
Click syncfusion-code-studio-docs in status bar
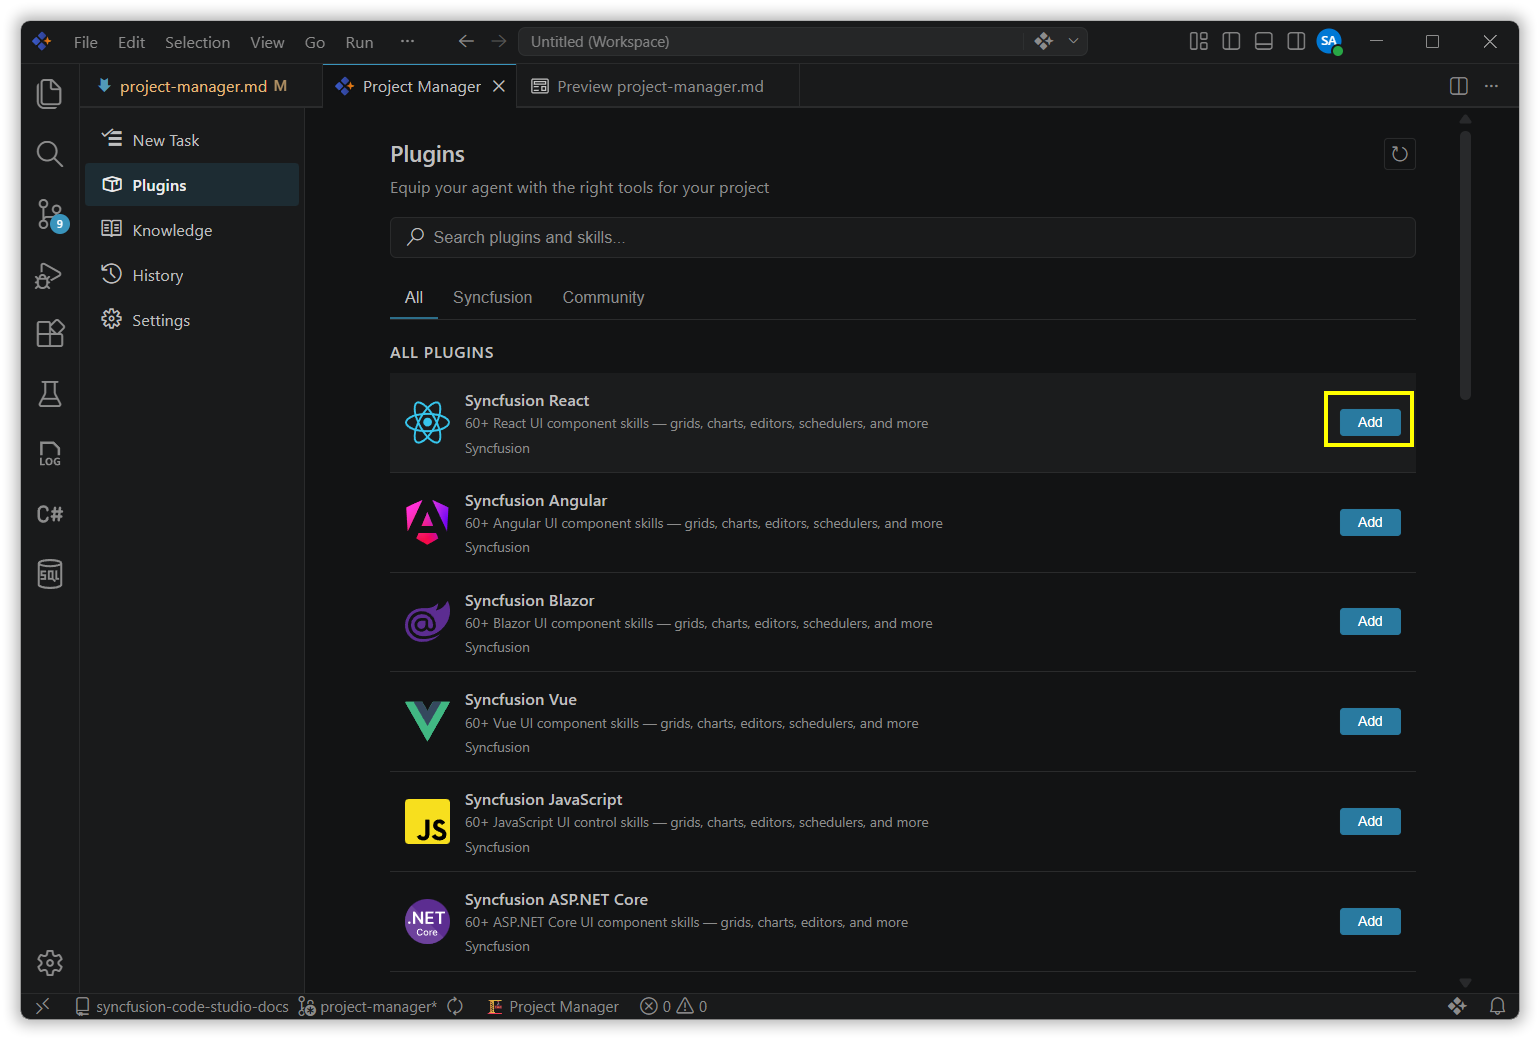click(x=182, y=1006)
